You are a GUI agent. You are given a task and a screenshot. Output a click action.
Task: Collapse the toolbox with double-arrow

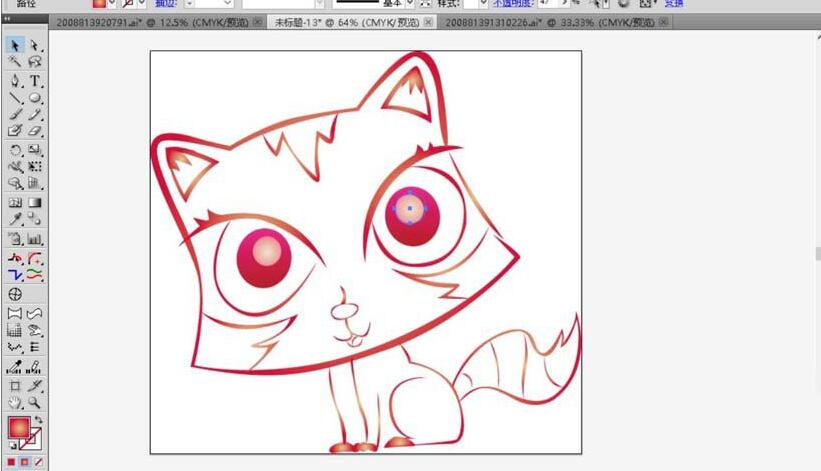click(x=7, y=18)
